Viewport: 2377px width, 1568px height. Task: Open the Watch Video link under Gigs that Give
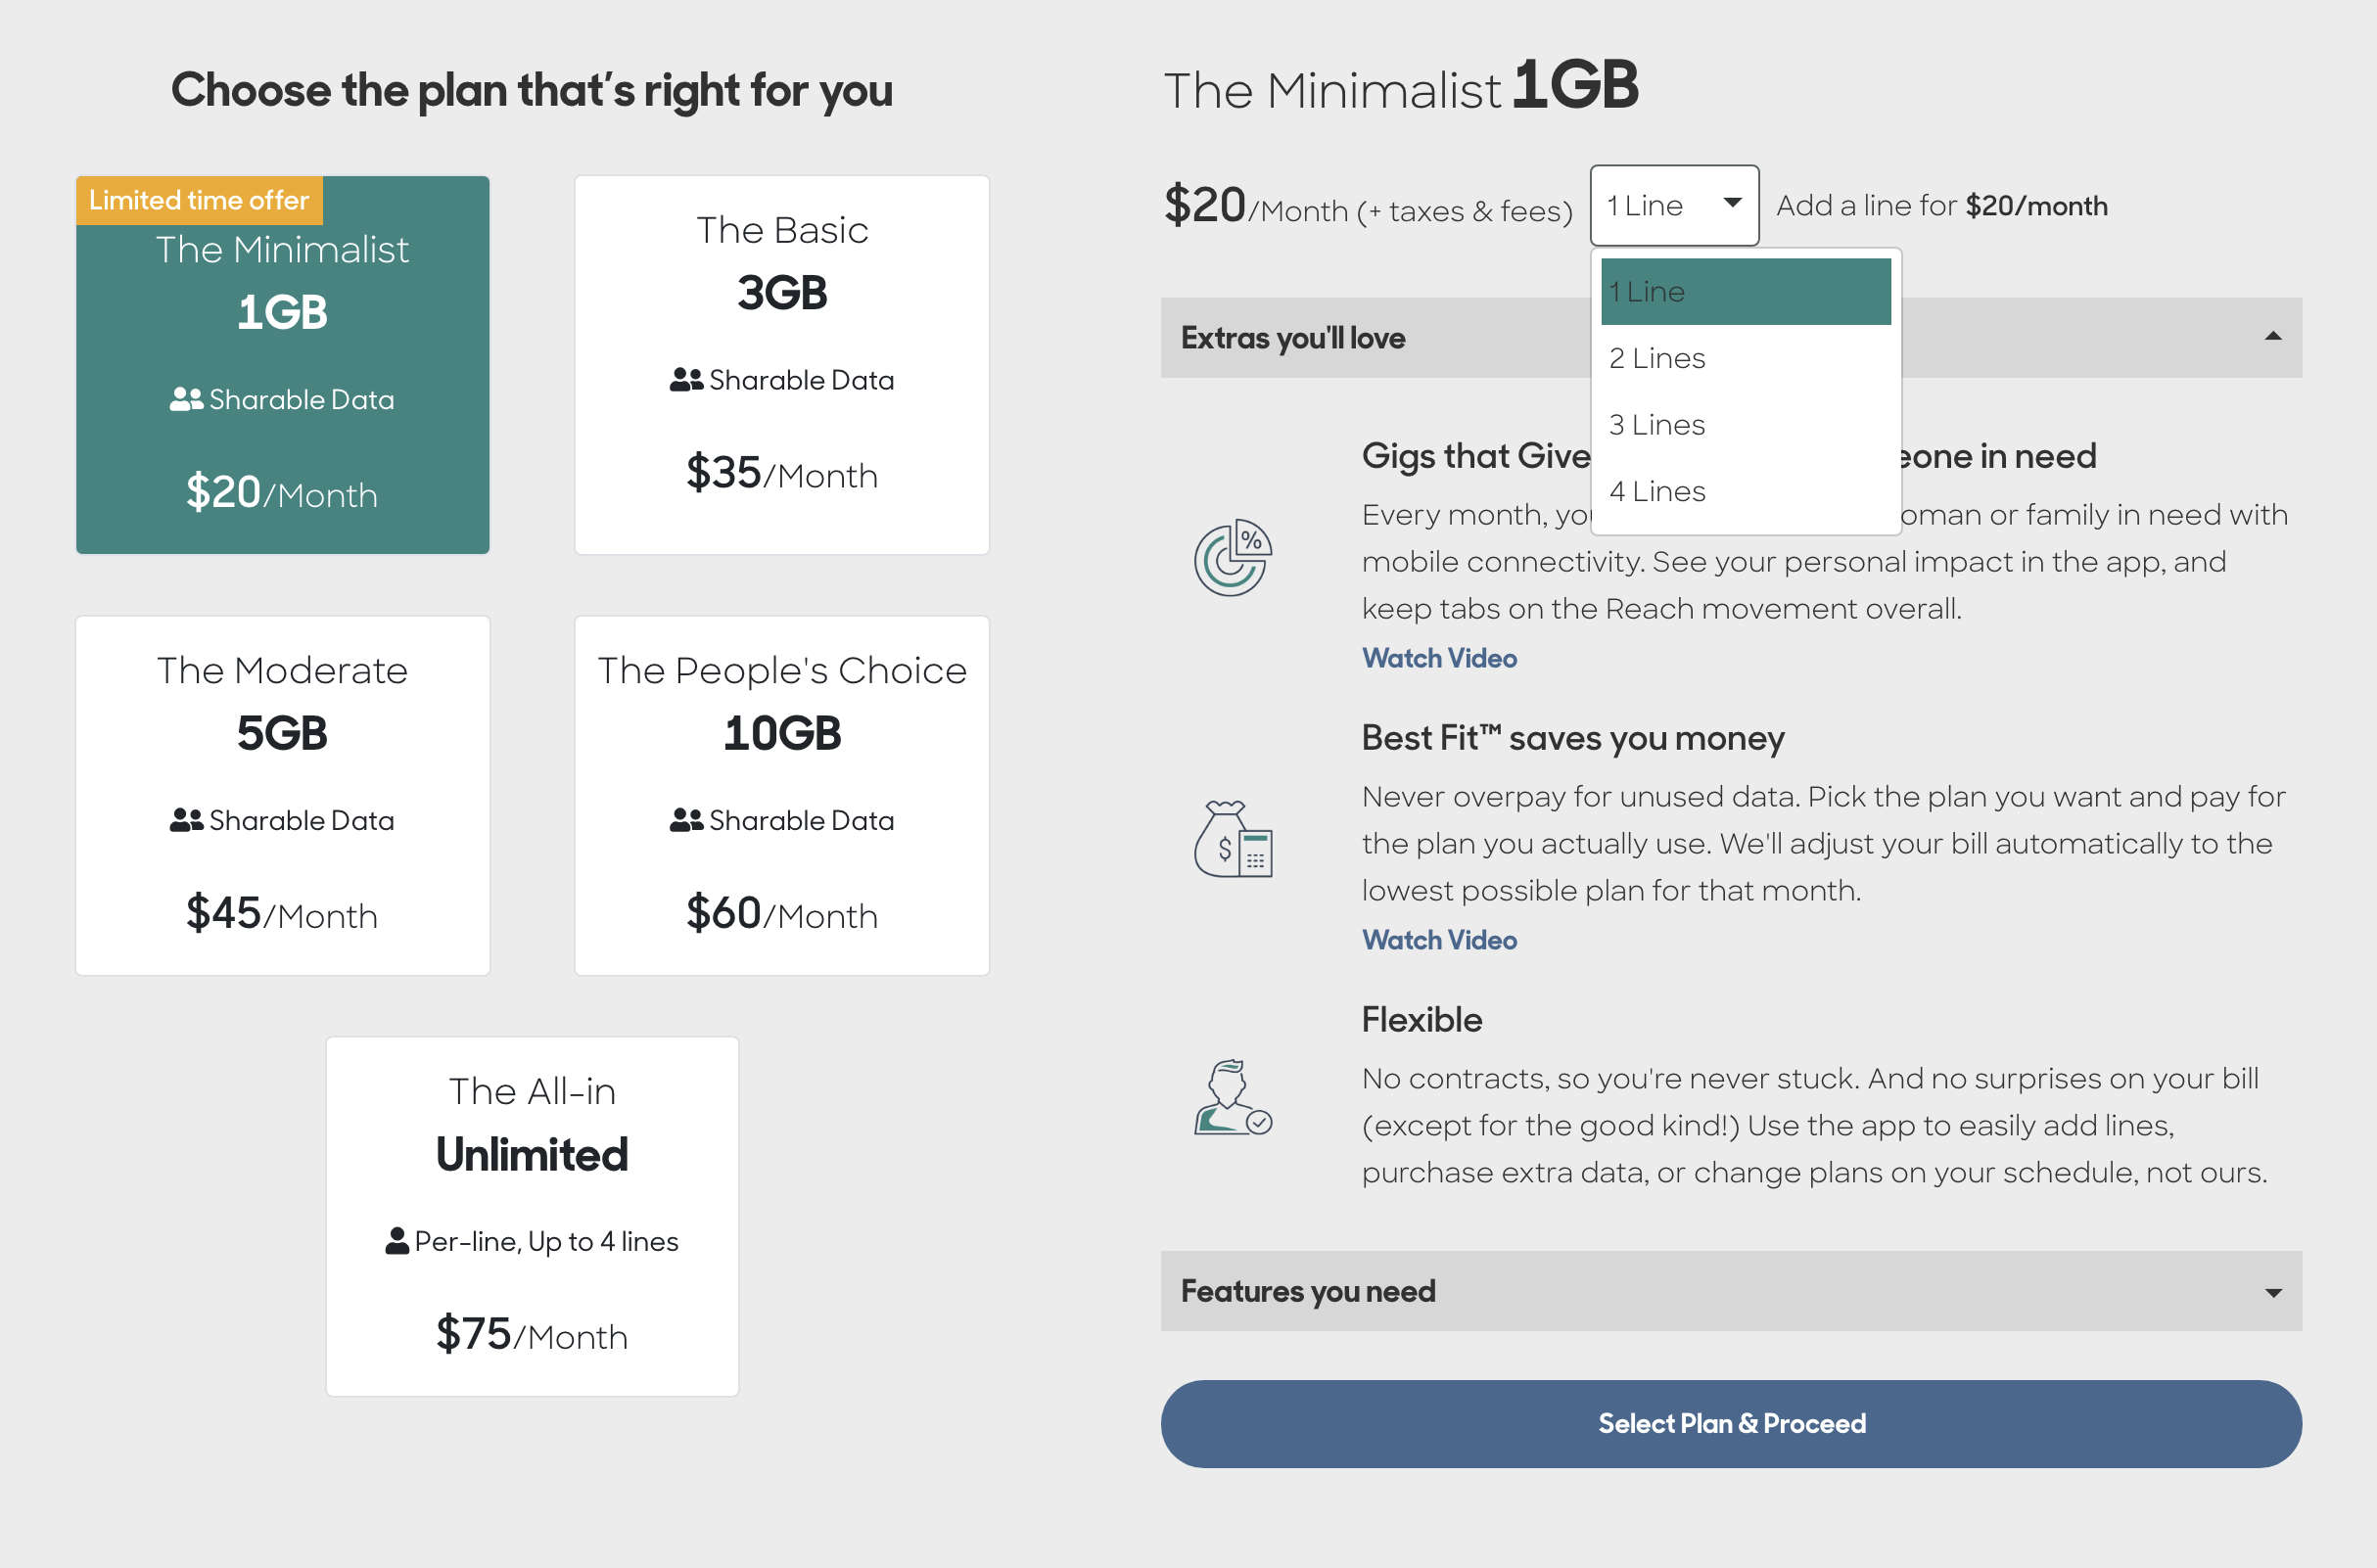coord(1439,657)
